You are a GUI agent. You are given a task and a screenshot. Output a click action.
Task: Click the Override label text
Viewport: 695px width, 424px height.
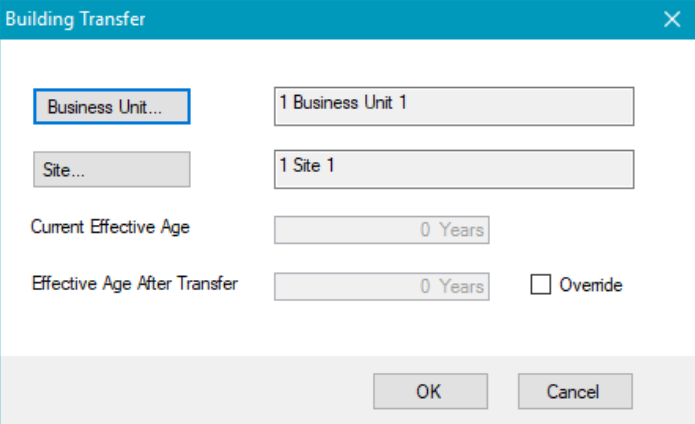(x=590, y=286)
